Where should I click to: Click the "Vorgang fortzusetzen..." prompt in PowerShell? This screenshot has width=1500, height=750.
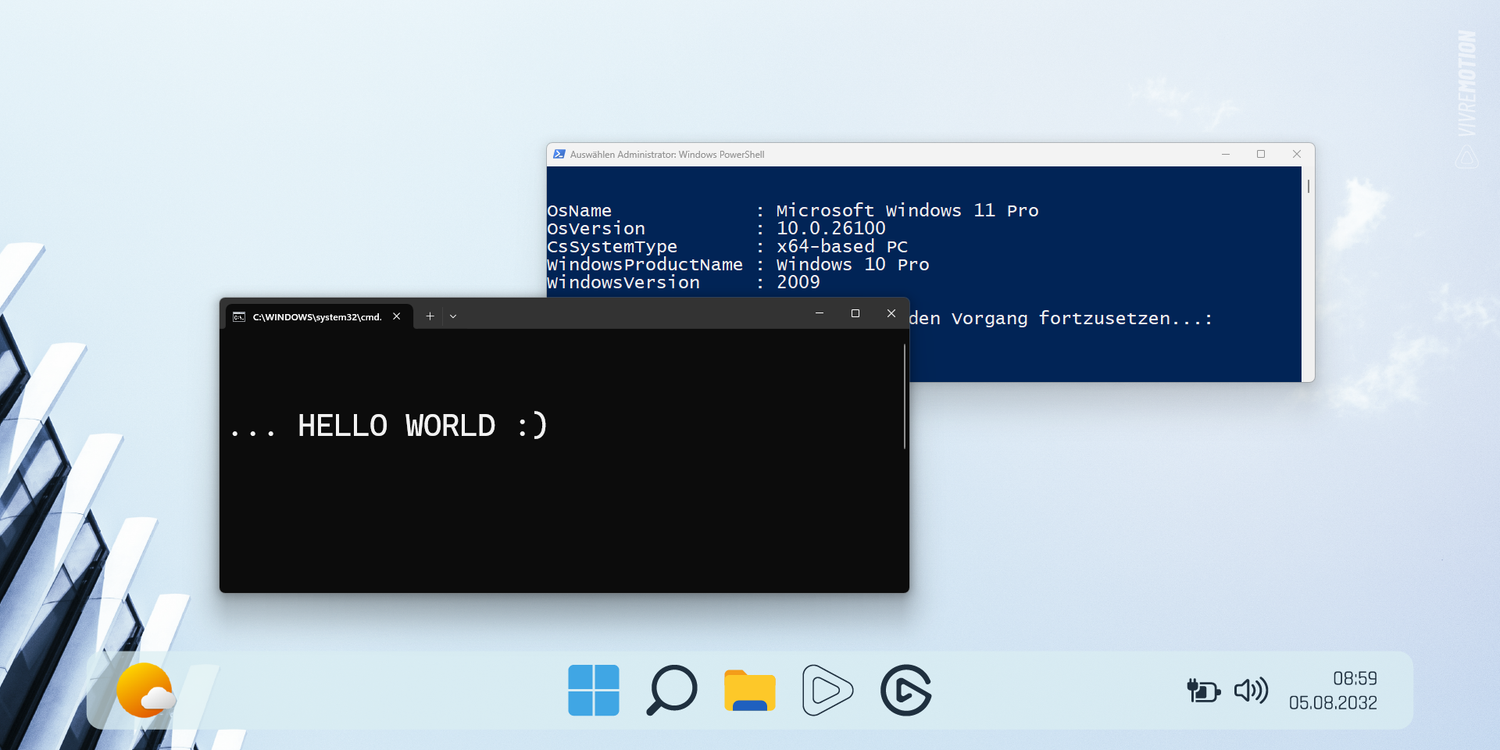pos(1082,319)
